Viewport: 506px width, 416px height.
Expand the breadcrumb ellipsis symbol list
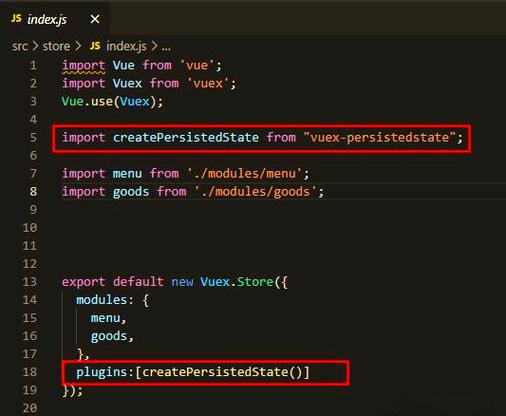[x=166, y=47]
